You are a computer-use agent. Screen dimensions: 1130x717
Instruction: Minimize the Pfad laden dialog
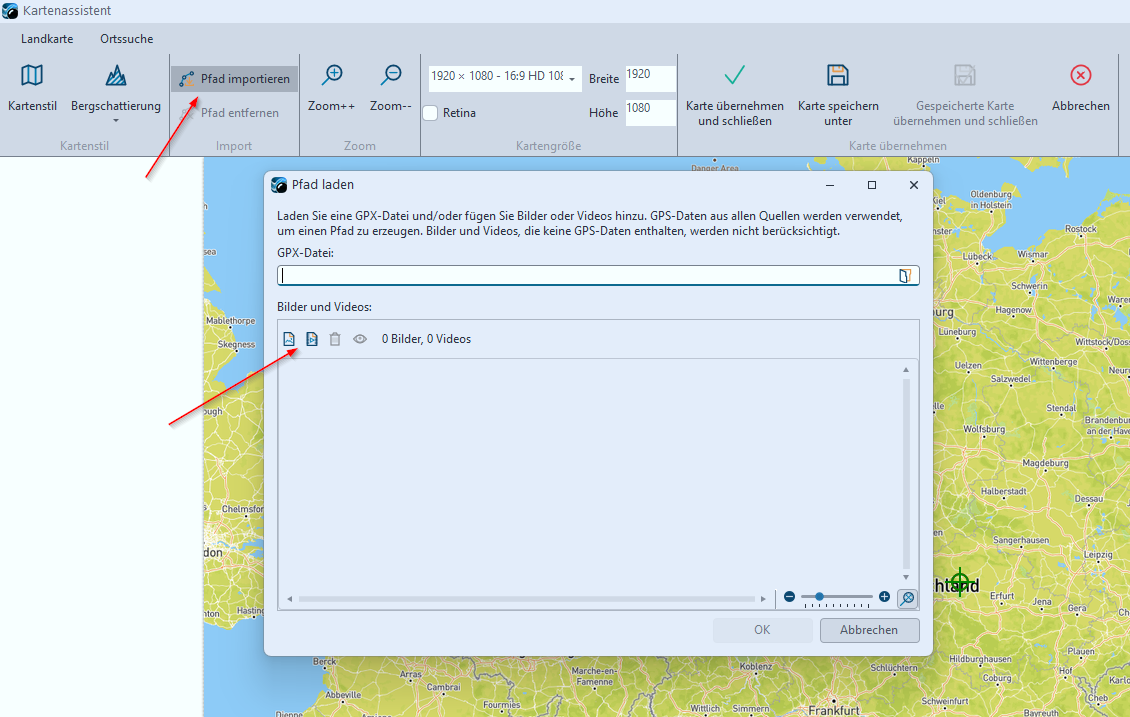[829, 185]
